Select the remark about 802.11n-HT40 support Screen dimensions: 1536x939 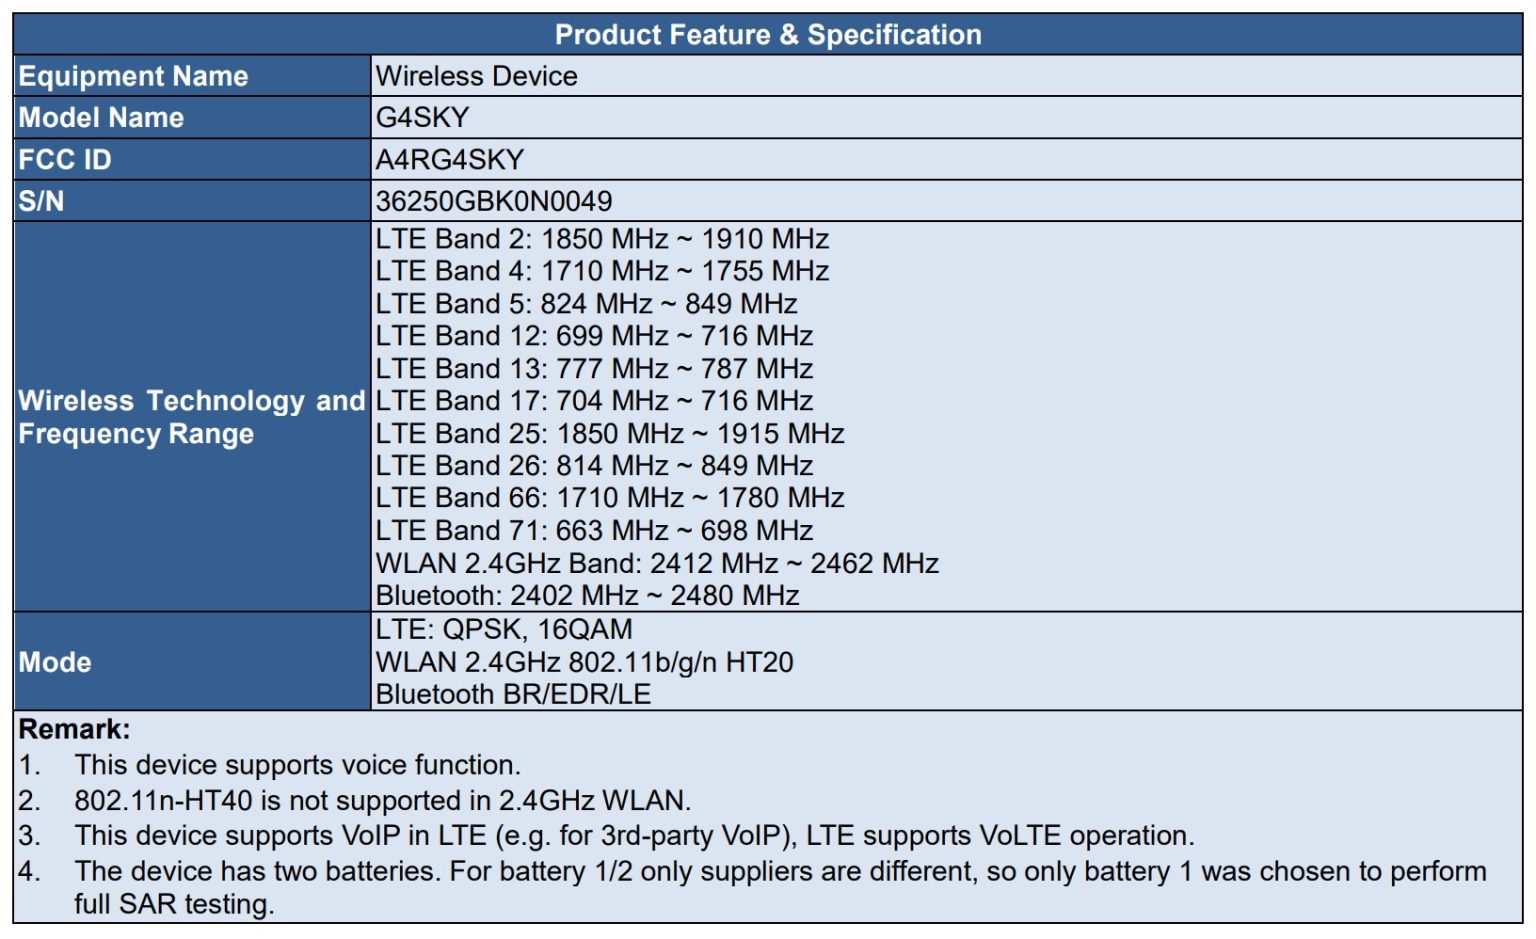point(382,800)
